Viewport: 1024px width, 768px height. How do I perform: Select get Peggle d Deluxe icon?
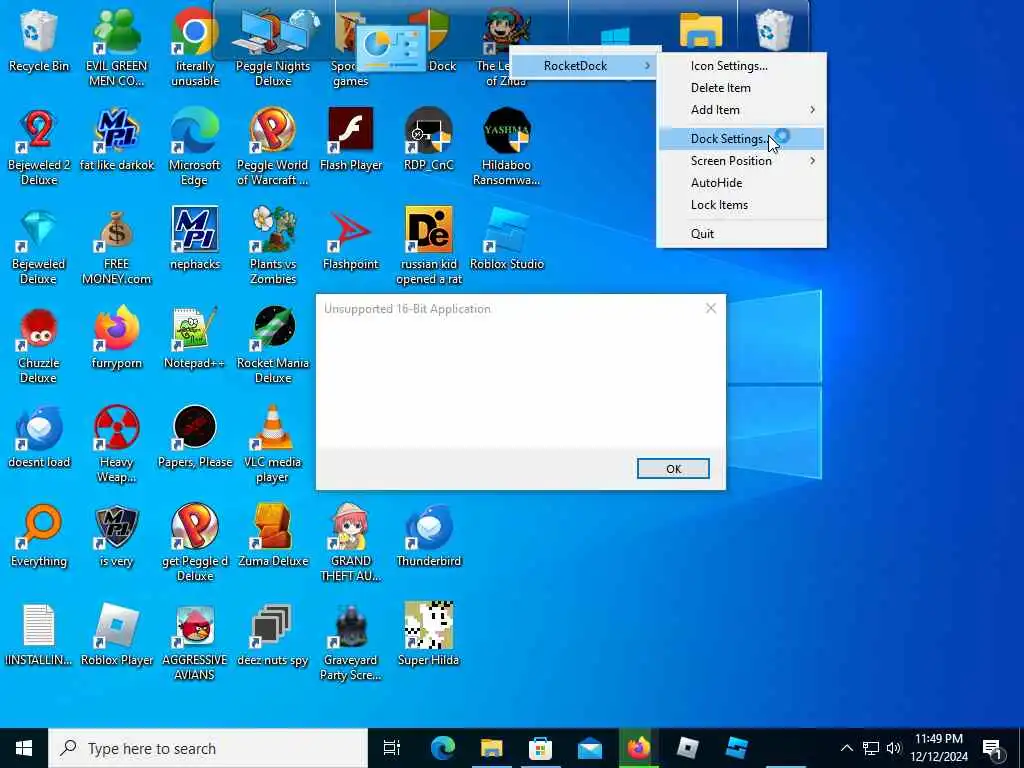(195, 543)
